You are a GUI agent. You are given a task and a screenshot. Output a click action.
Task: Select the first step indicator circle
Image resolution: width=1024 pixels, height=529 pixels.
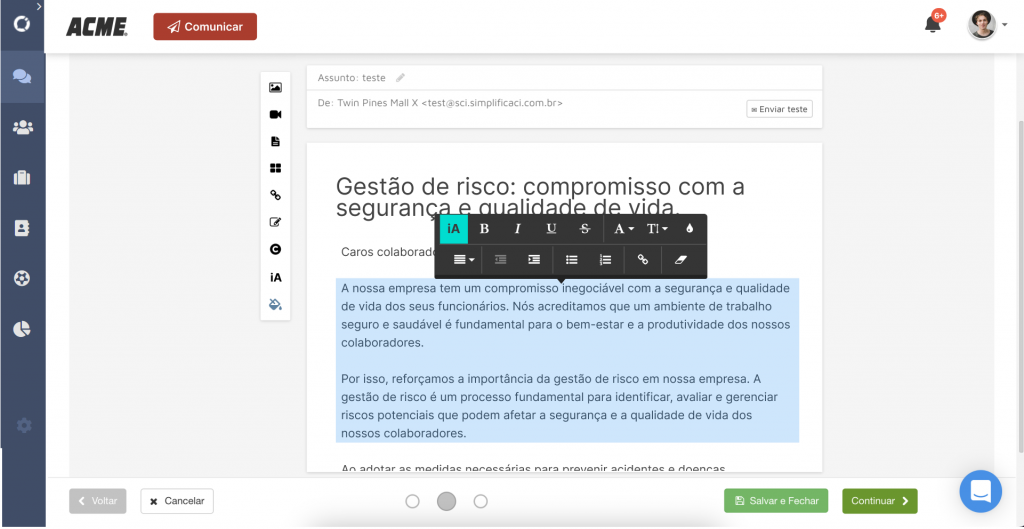412,501
